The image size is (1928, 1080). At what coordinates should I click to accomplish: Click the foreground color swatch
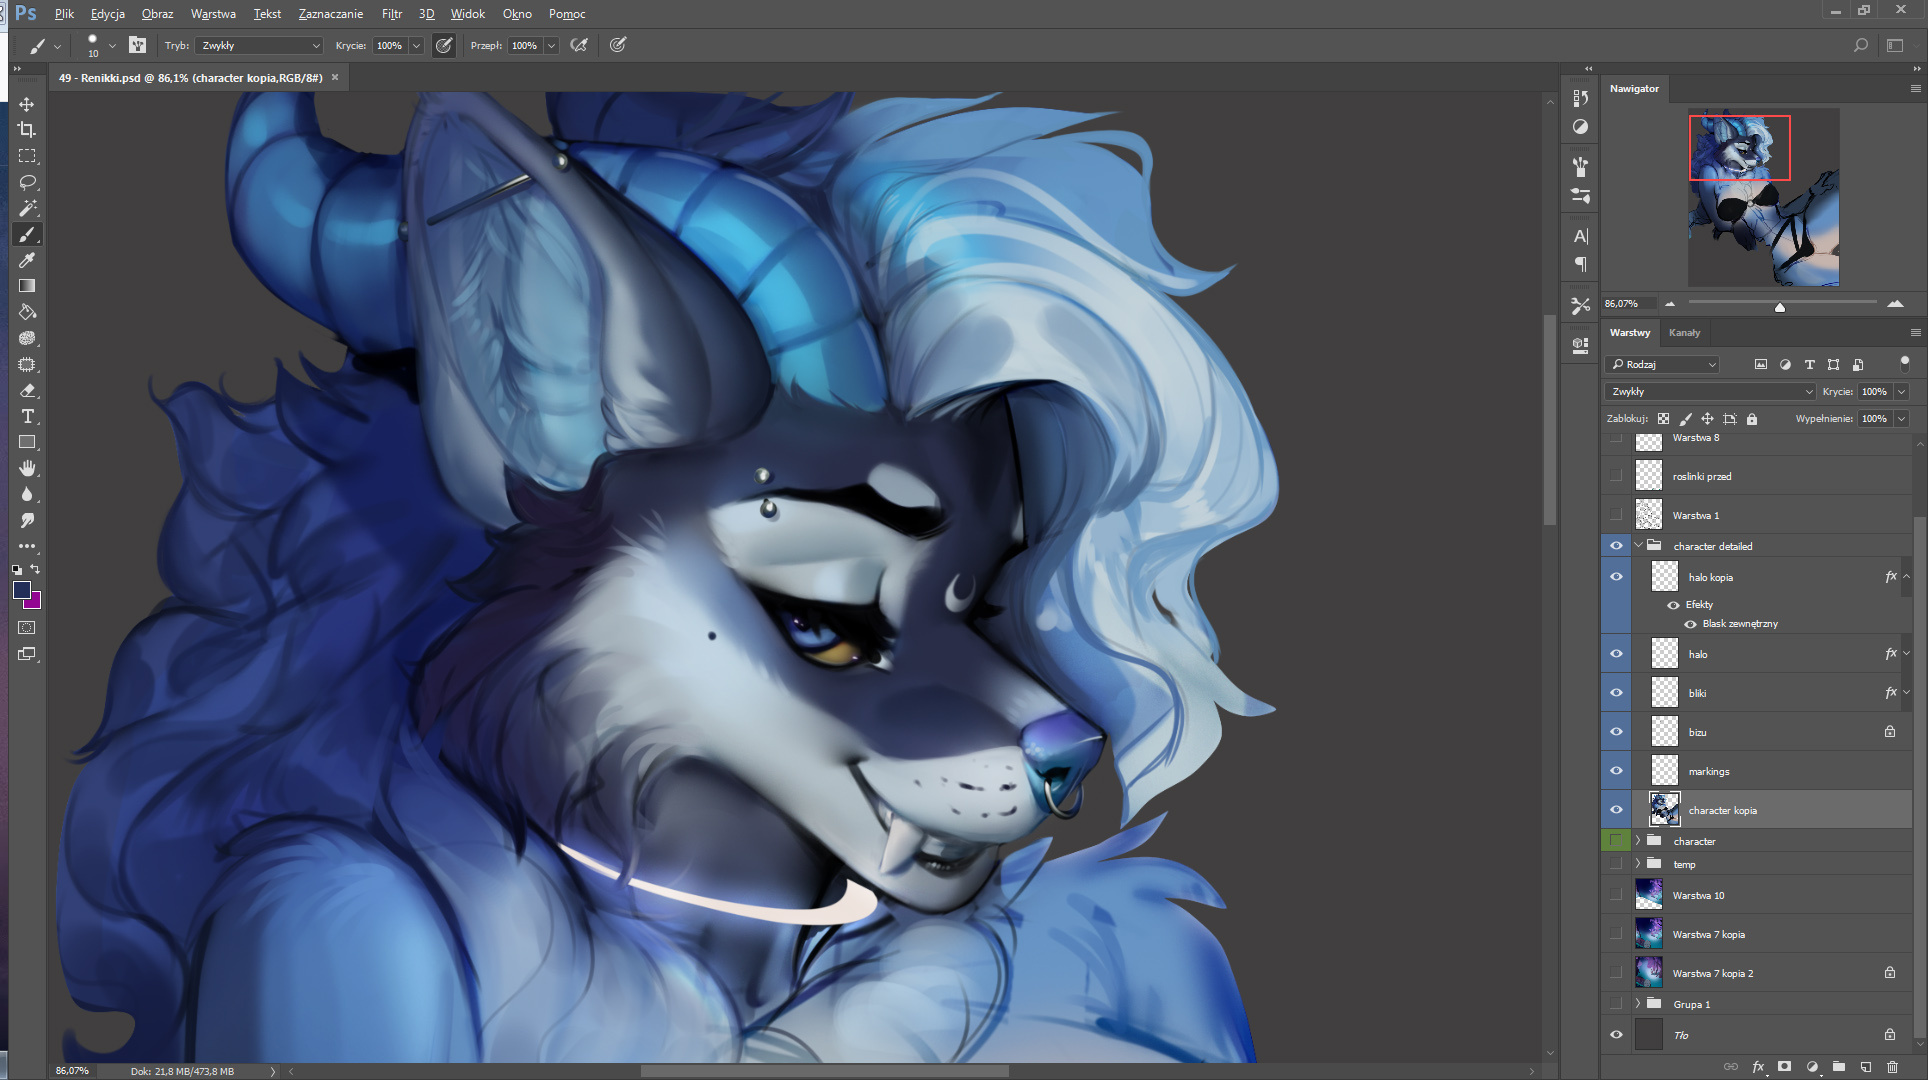point(21,590)
